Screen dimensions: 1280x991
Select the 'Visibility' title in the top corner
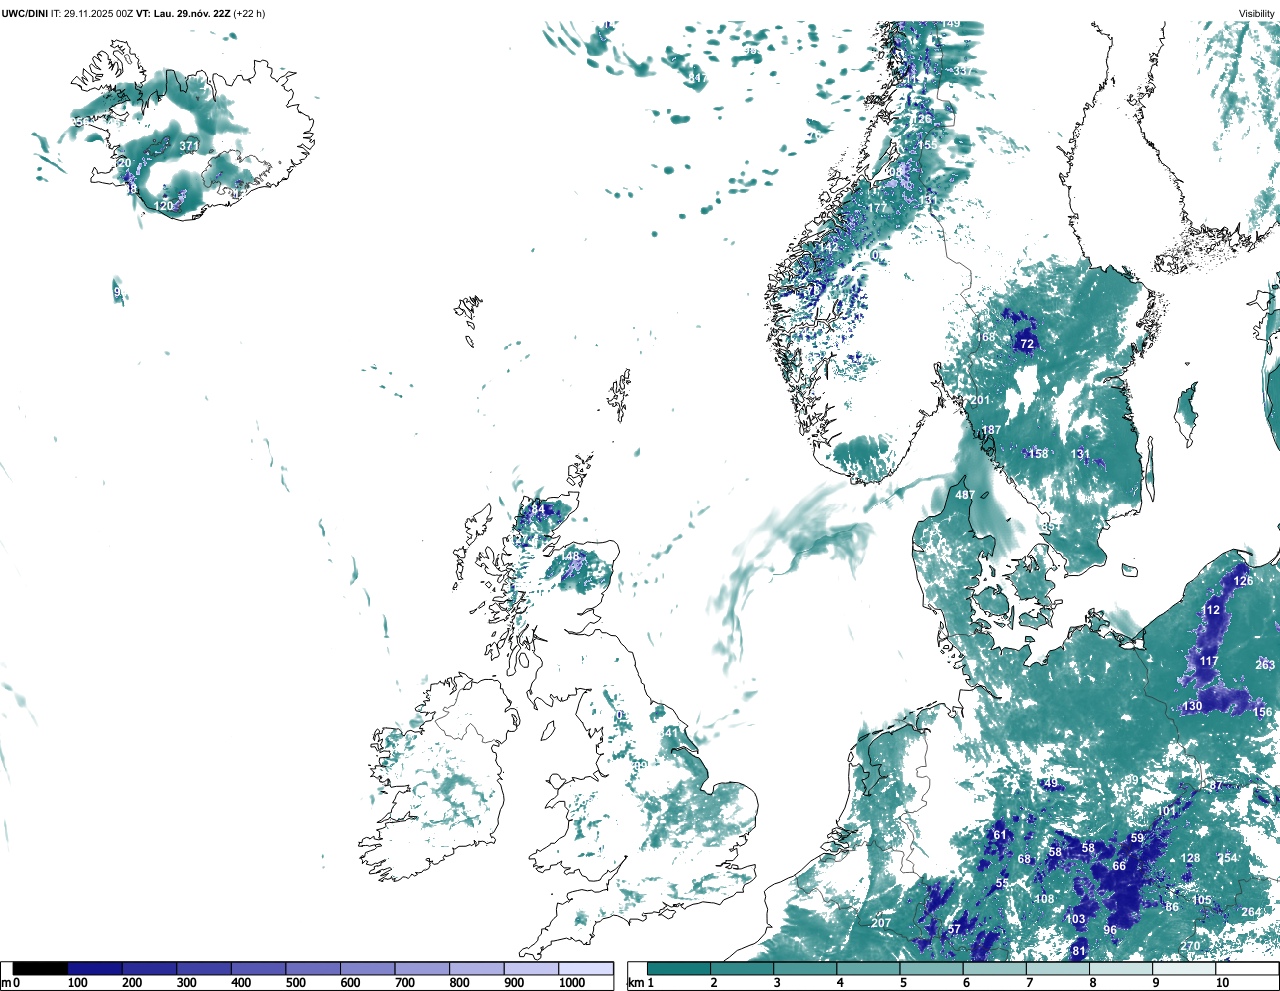point(1257,13)
